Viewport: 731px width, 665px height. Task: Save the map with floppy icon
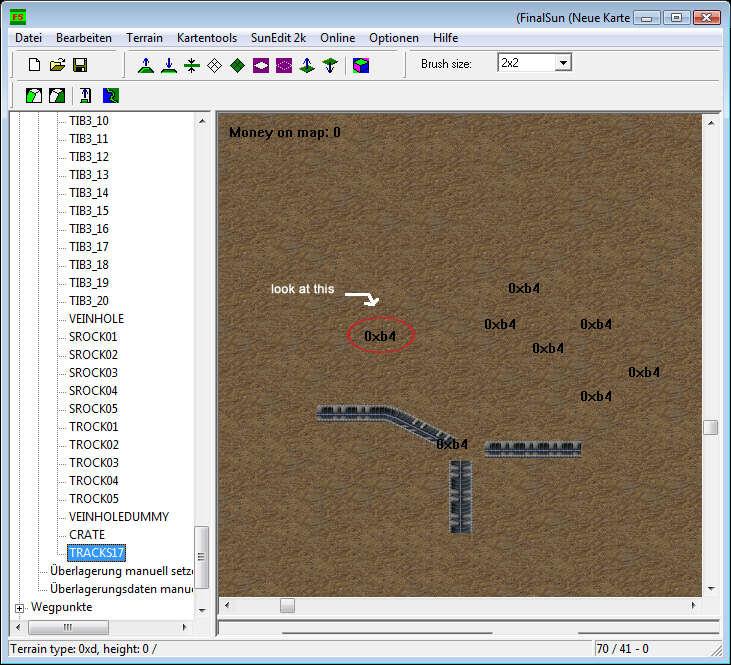pyautogui.click(x=80, y=65)
